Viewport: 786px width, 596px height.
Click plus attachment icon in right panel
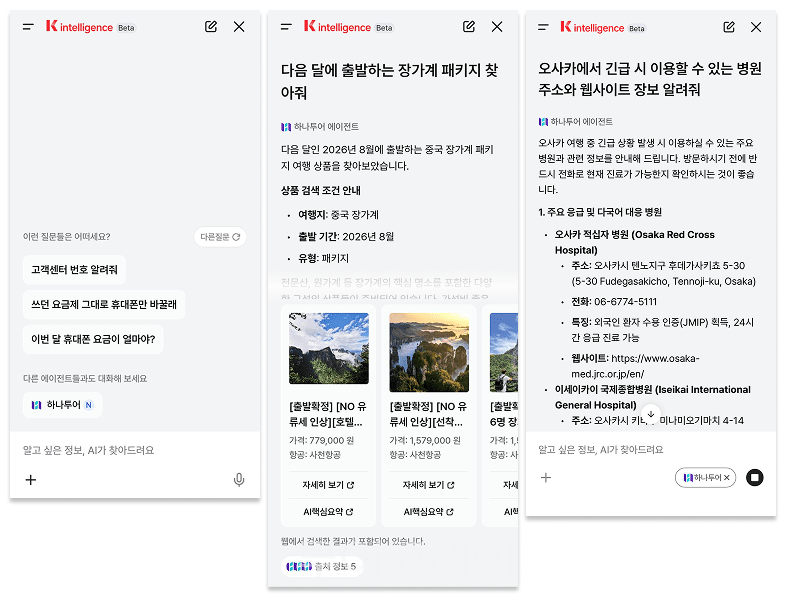tap(546, 478)
